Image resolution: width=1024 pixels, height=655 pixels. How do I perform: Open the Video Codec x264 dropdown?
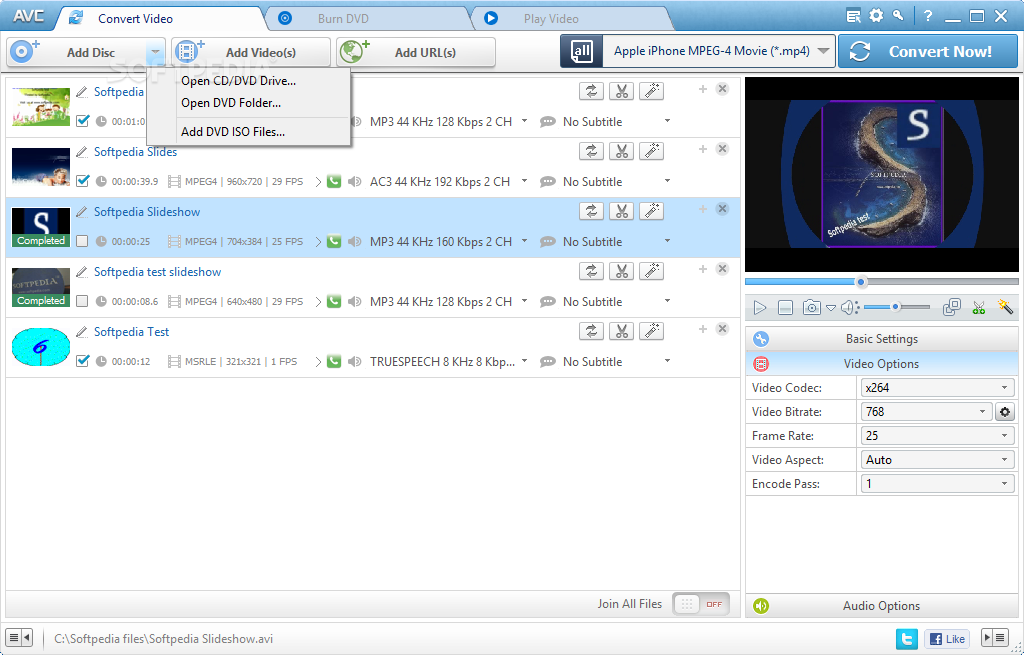937,388
